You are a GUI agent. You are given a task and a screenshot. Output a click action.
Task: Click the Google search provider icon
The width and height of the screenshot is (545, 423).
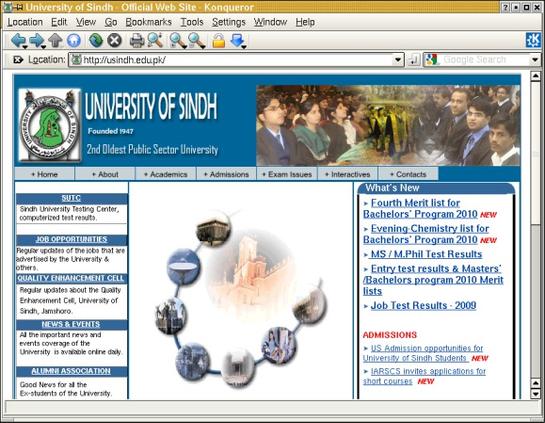[x=431, y=60]
